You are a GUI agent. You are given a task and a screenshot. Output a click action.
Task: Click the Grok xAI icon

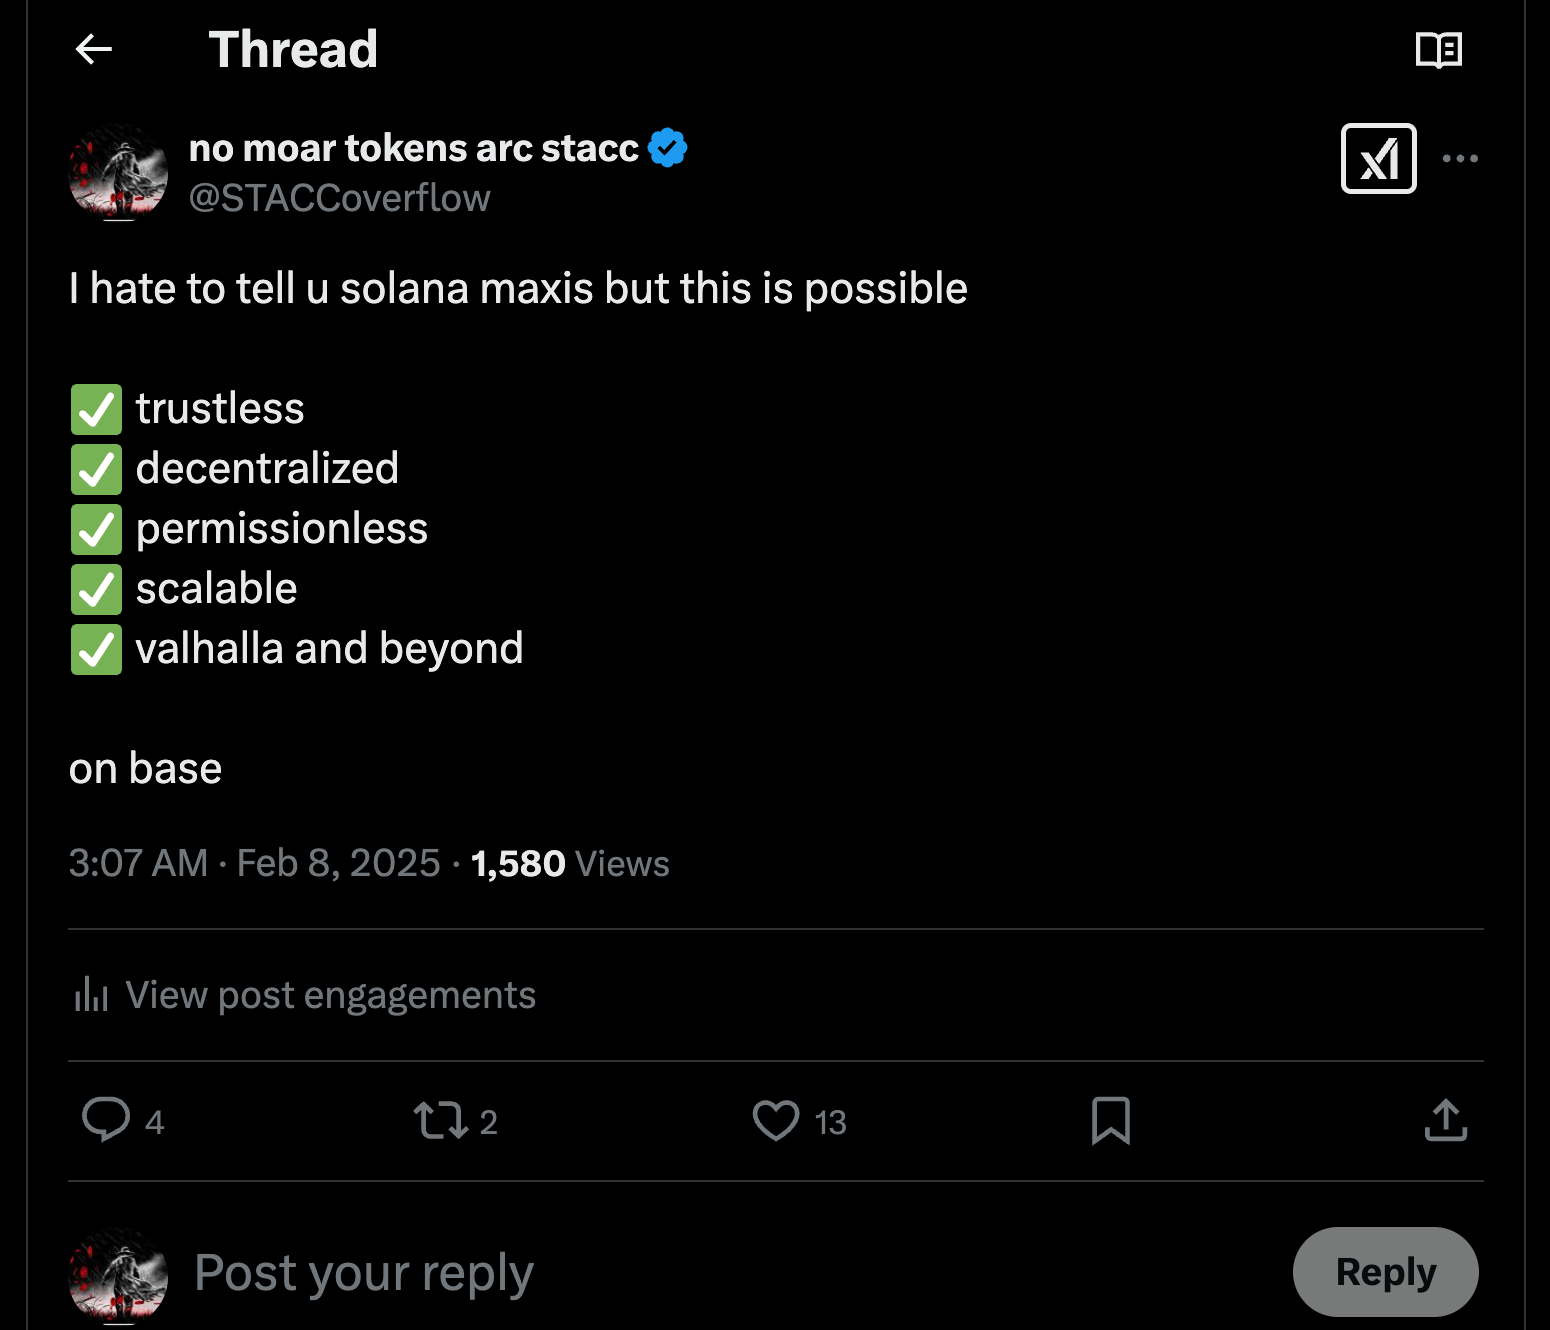pyautogui.click(x=1378, y=158)
